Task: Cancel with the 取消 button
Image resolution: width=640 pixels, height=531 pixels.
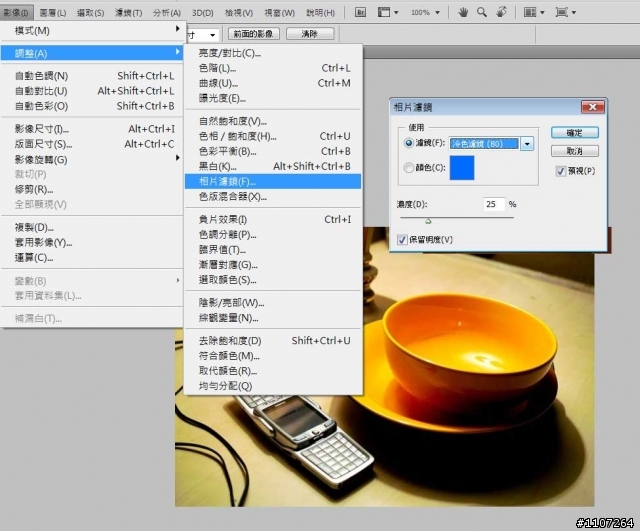Action: [575, 151]
